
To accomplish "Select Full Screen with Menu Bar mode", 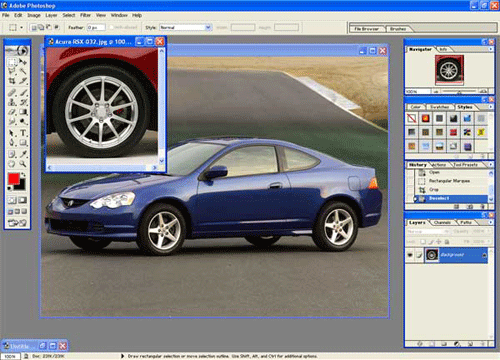I will coord(17,211).
